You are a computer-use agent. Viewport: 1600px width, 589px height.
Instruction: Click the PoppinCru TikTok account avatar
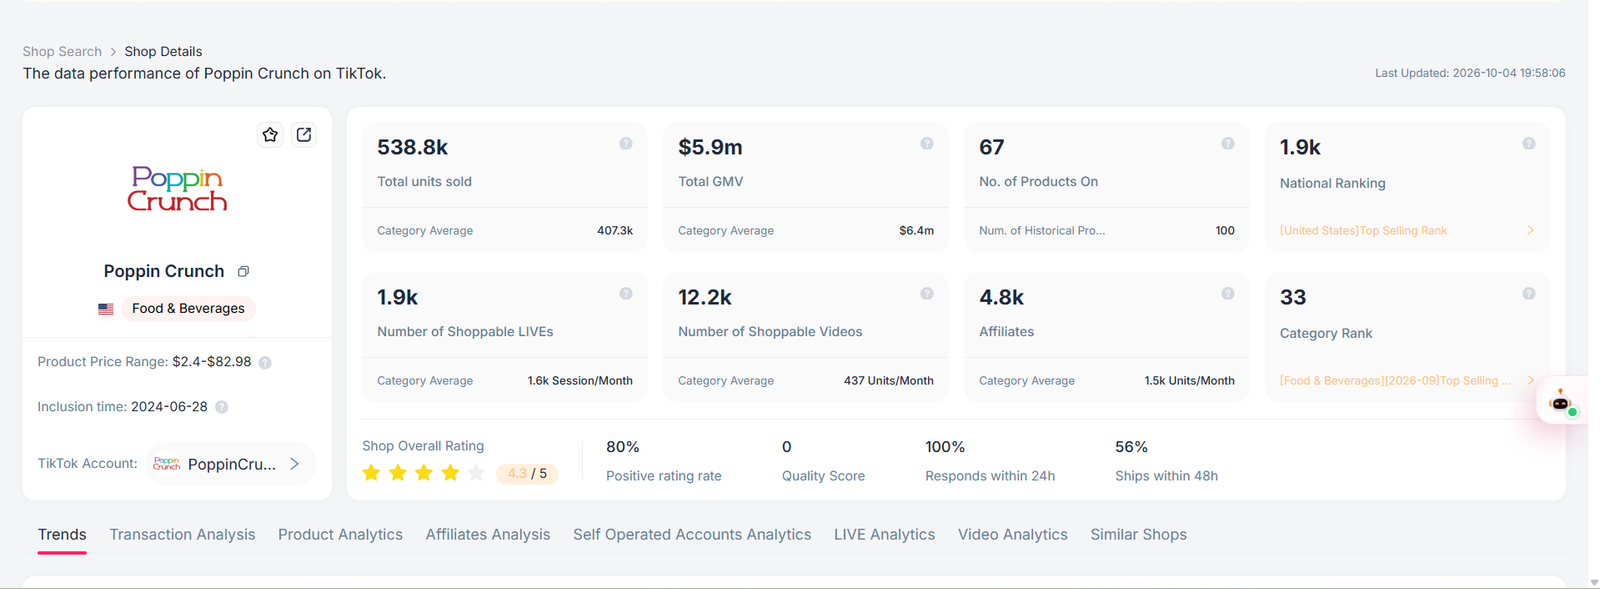point(167,464)
